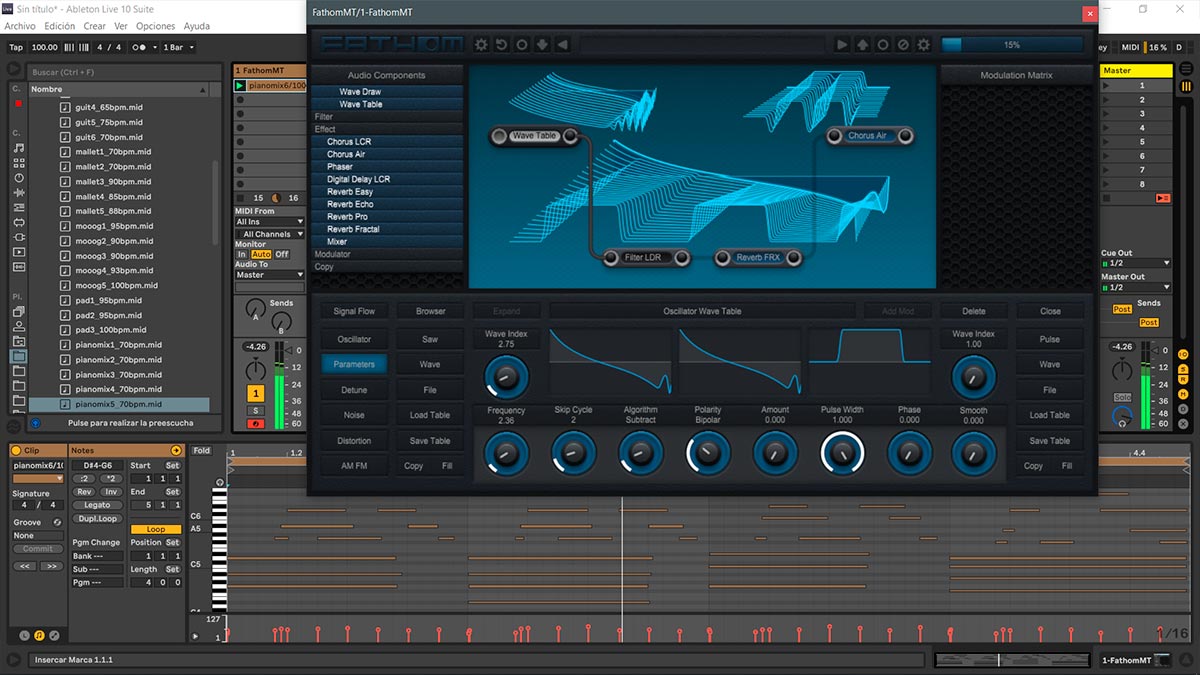Click the Fathom 15% volume bar

coord(1012,45)
